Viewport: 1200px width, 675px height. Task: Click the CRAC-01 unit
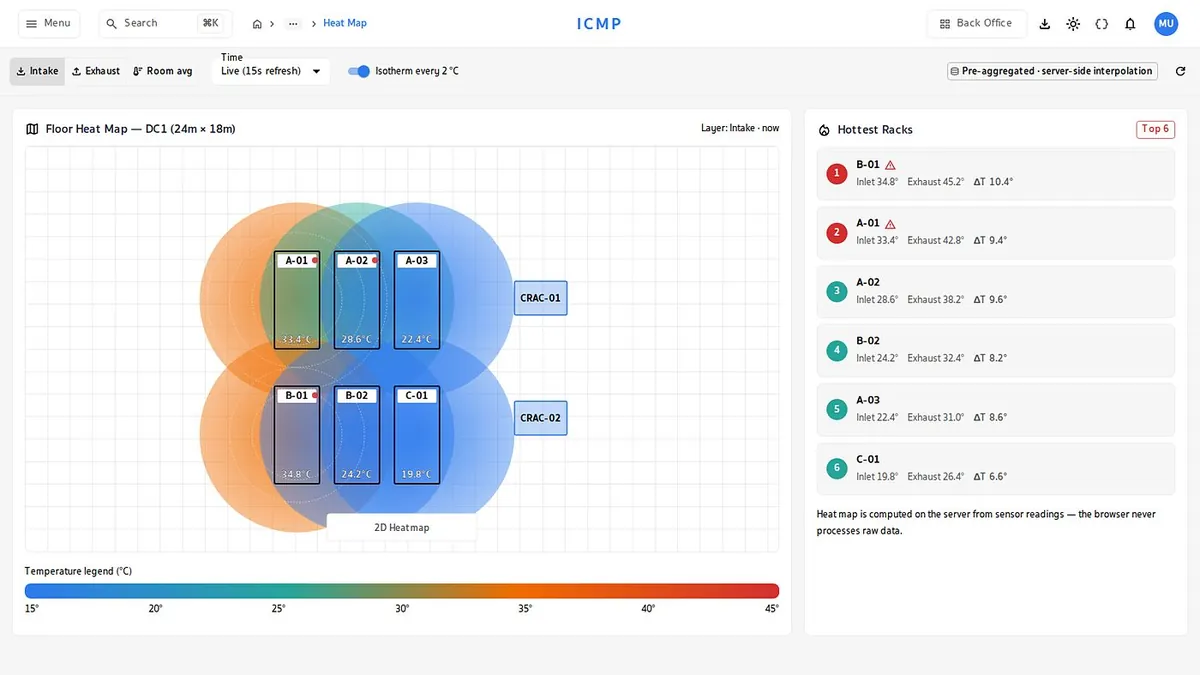[540, 298]
